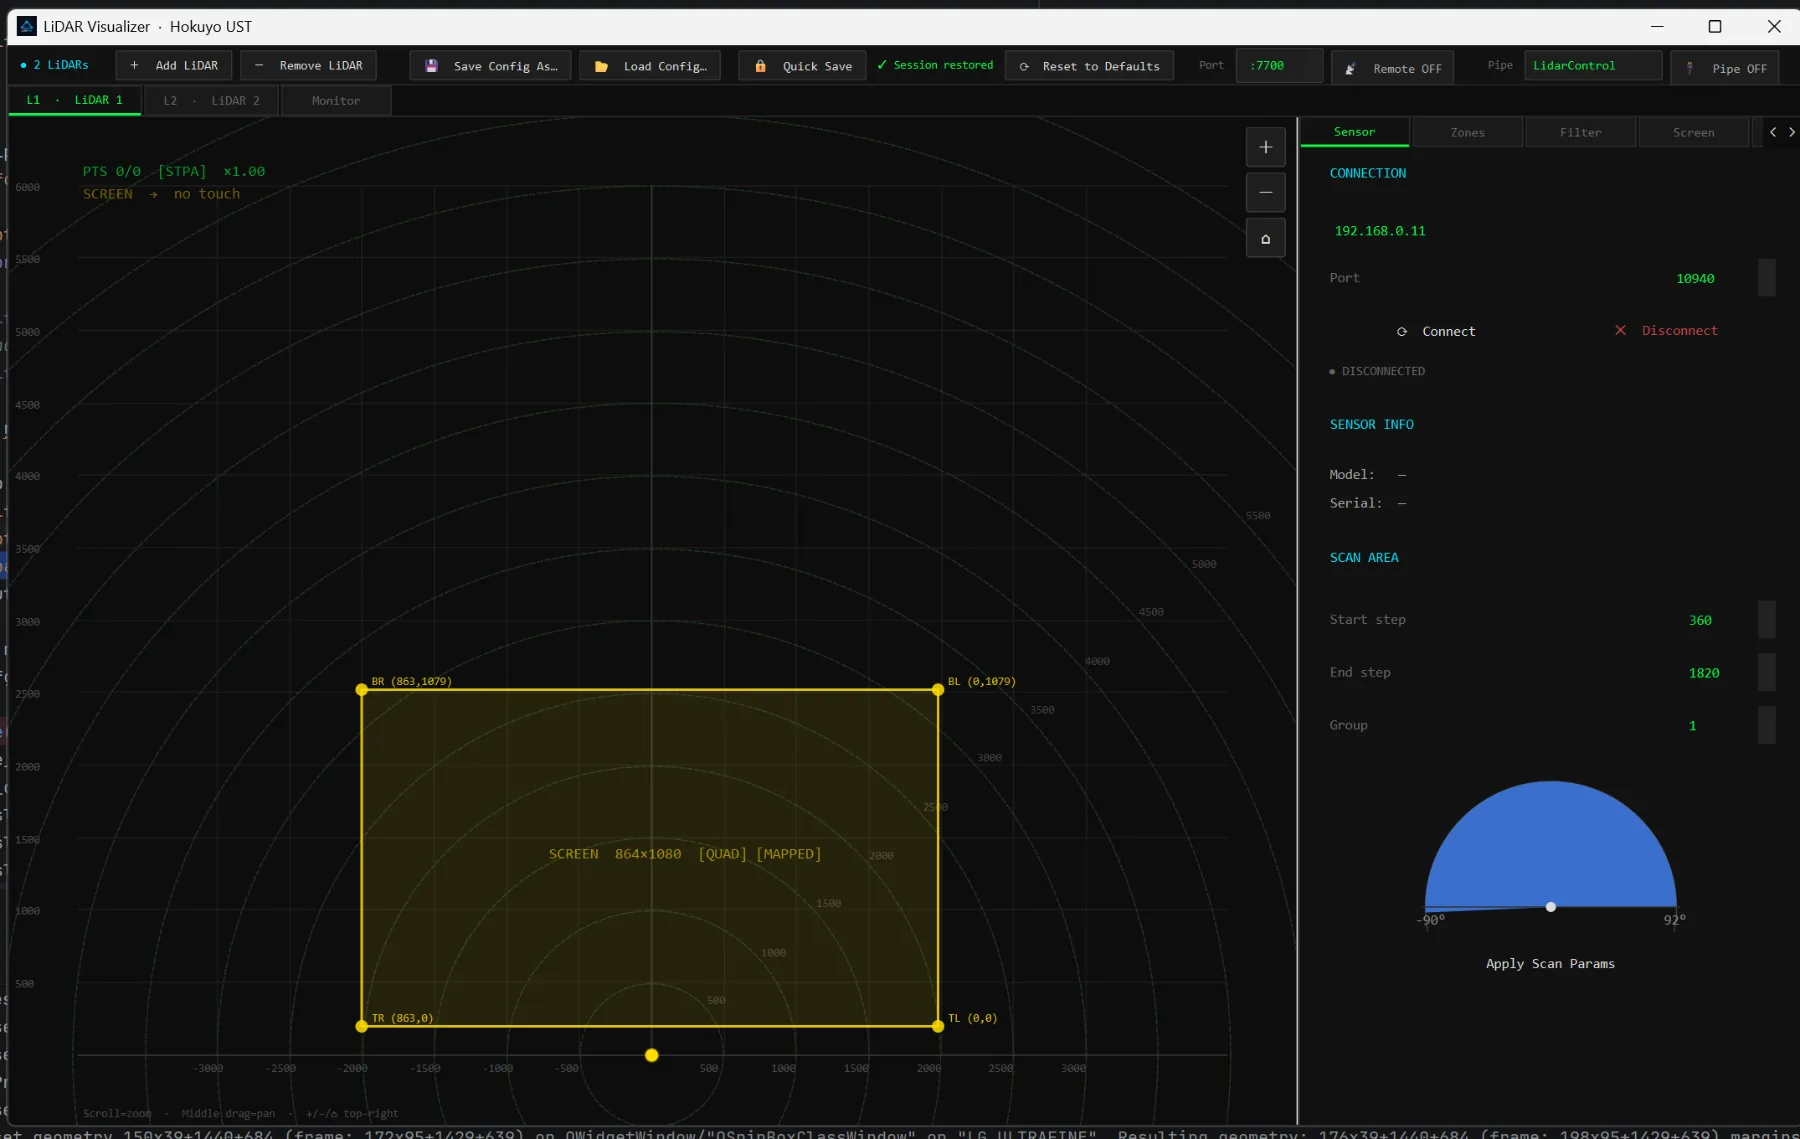Click the Save Config As button label

pyautogui.click(x=505, y=66)
